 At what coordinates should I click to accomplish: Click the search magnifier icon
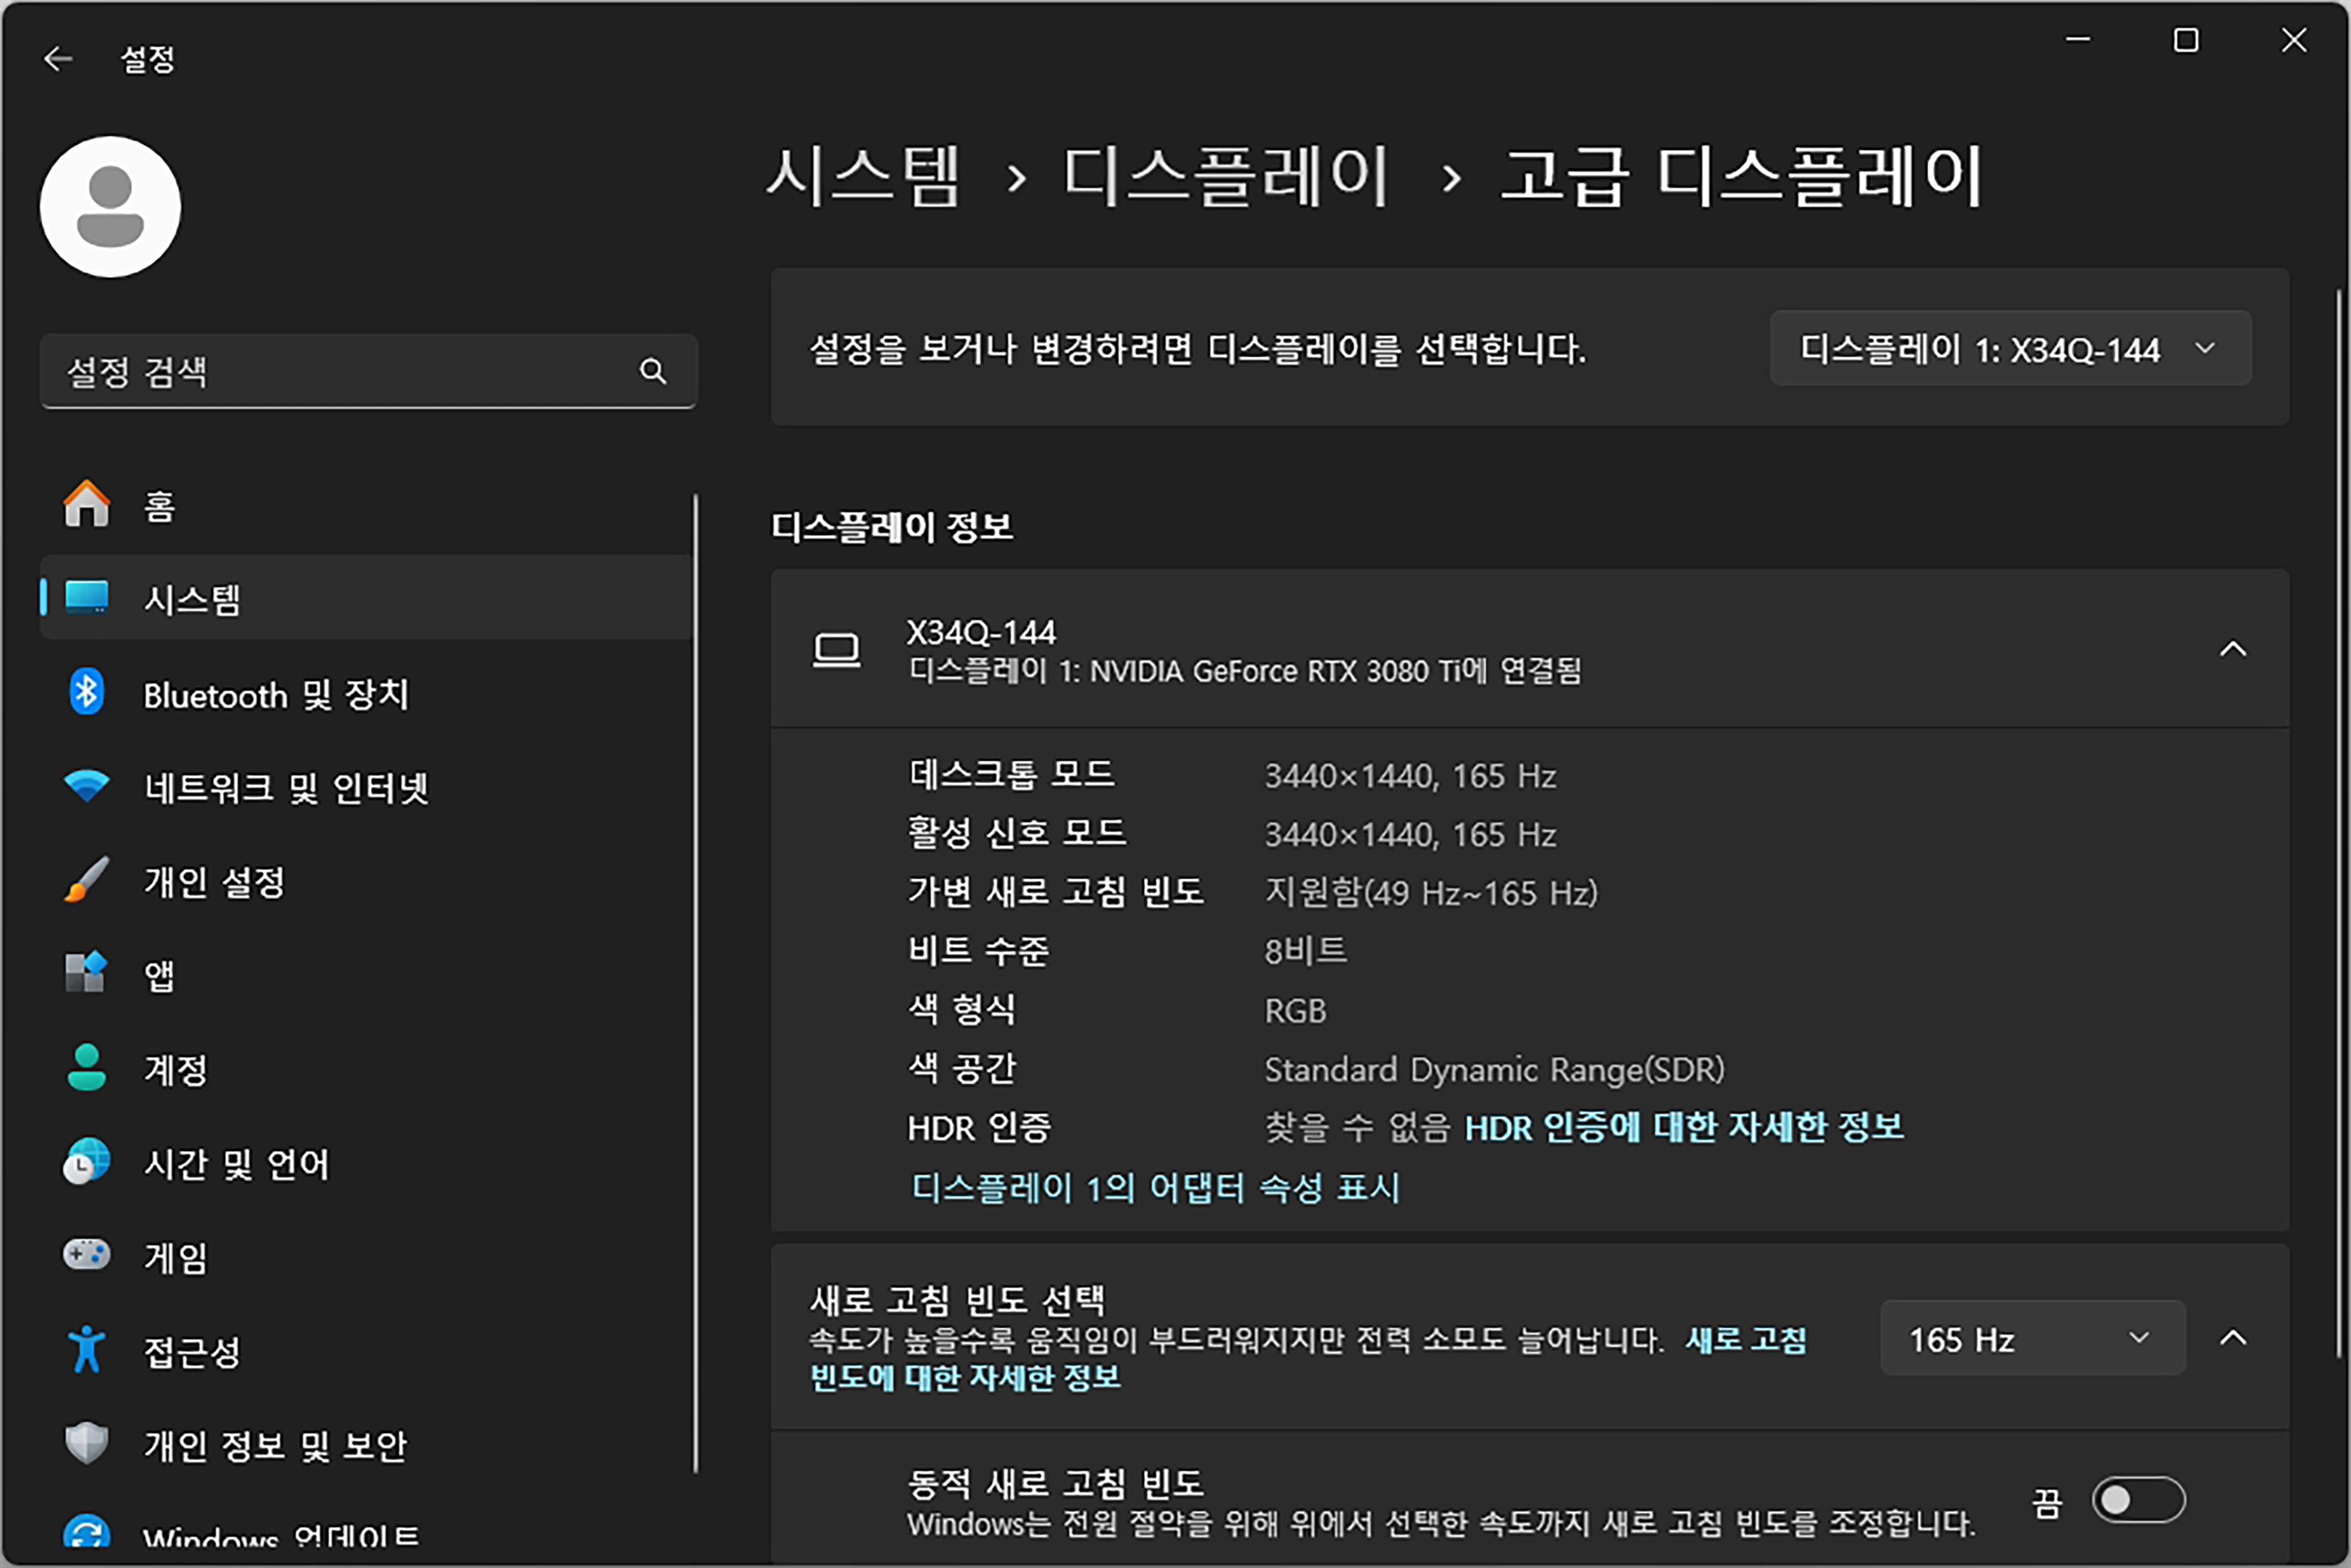tap(653, 371)
